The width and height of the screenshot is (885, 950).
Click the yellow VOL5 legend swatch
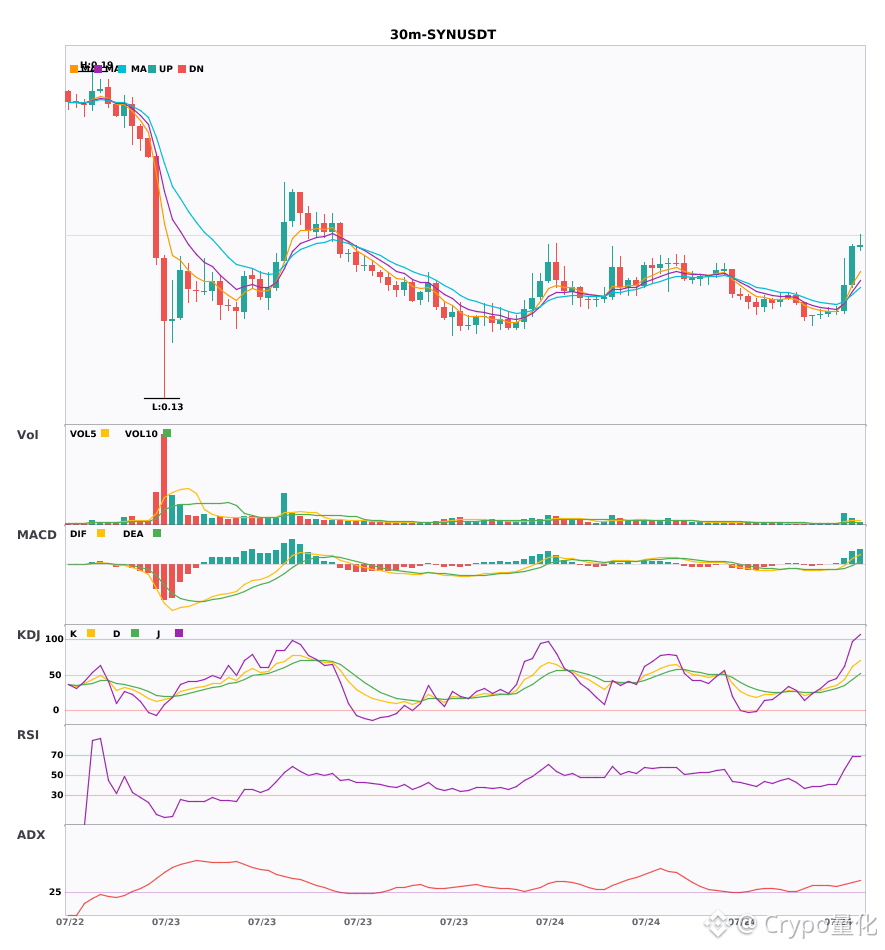click(105, 433)
